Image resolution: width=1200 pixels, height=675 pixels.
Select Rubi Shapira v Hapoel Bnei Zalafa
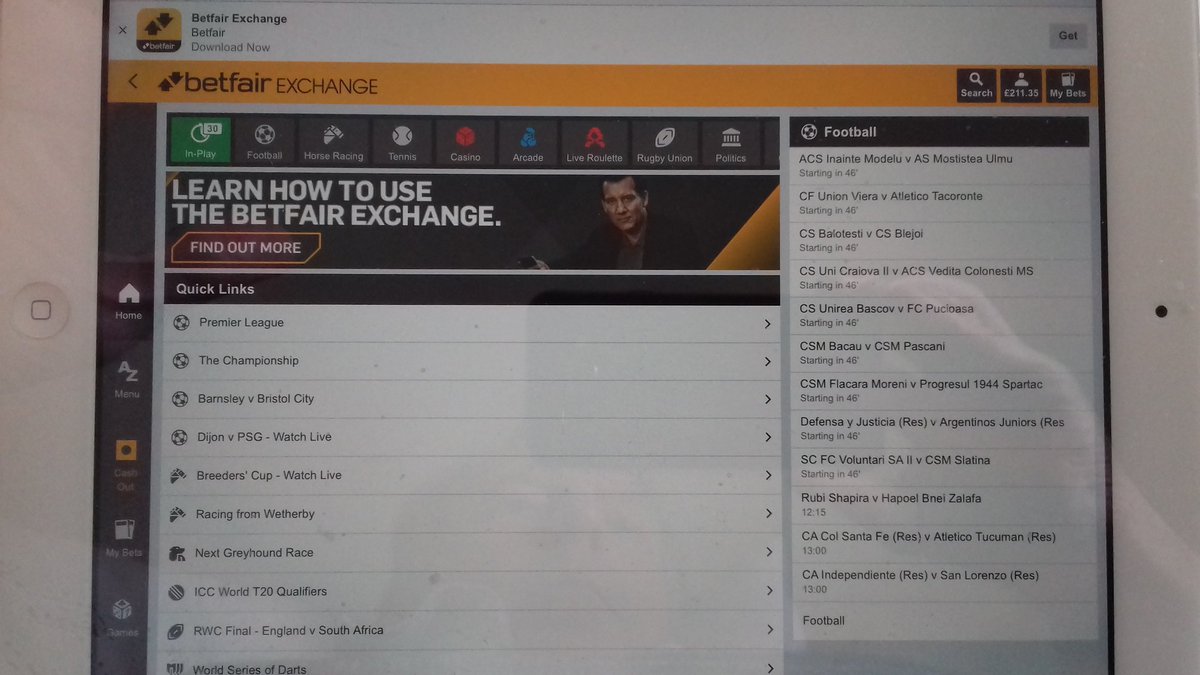point(944,505)
